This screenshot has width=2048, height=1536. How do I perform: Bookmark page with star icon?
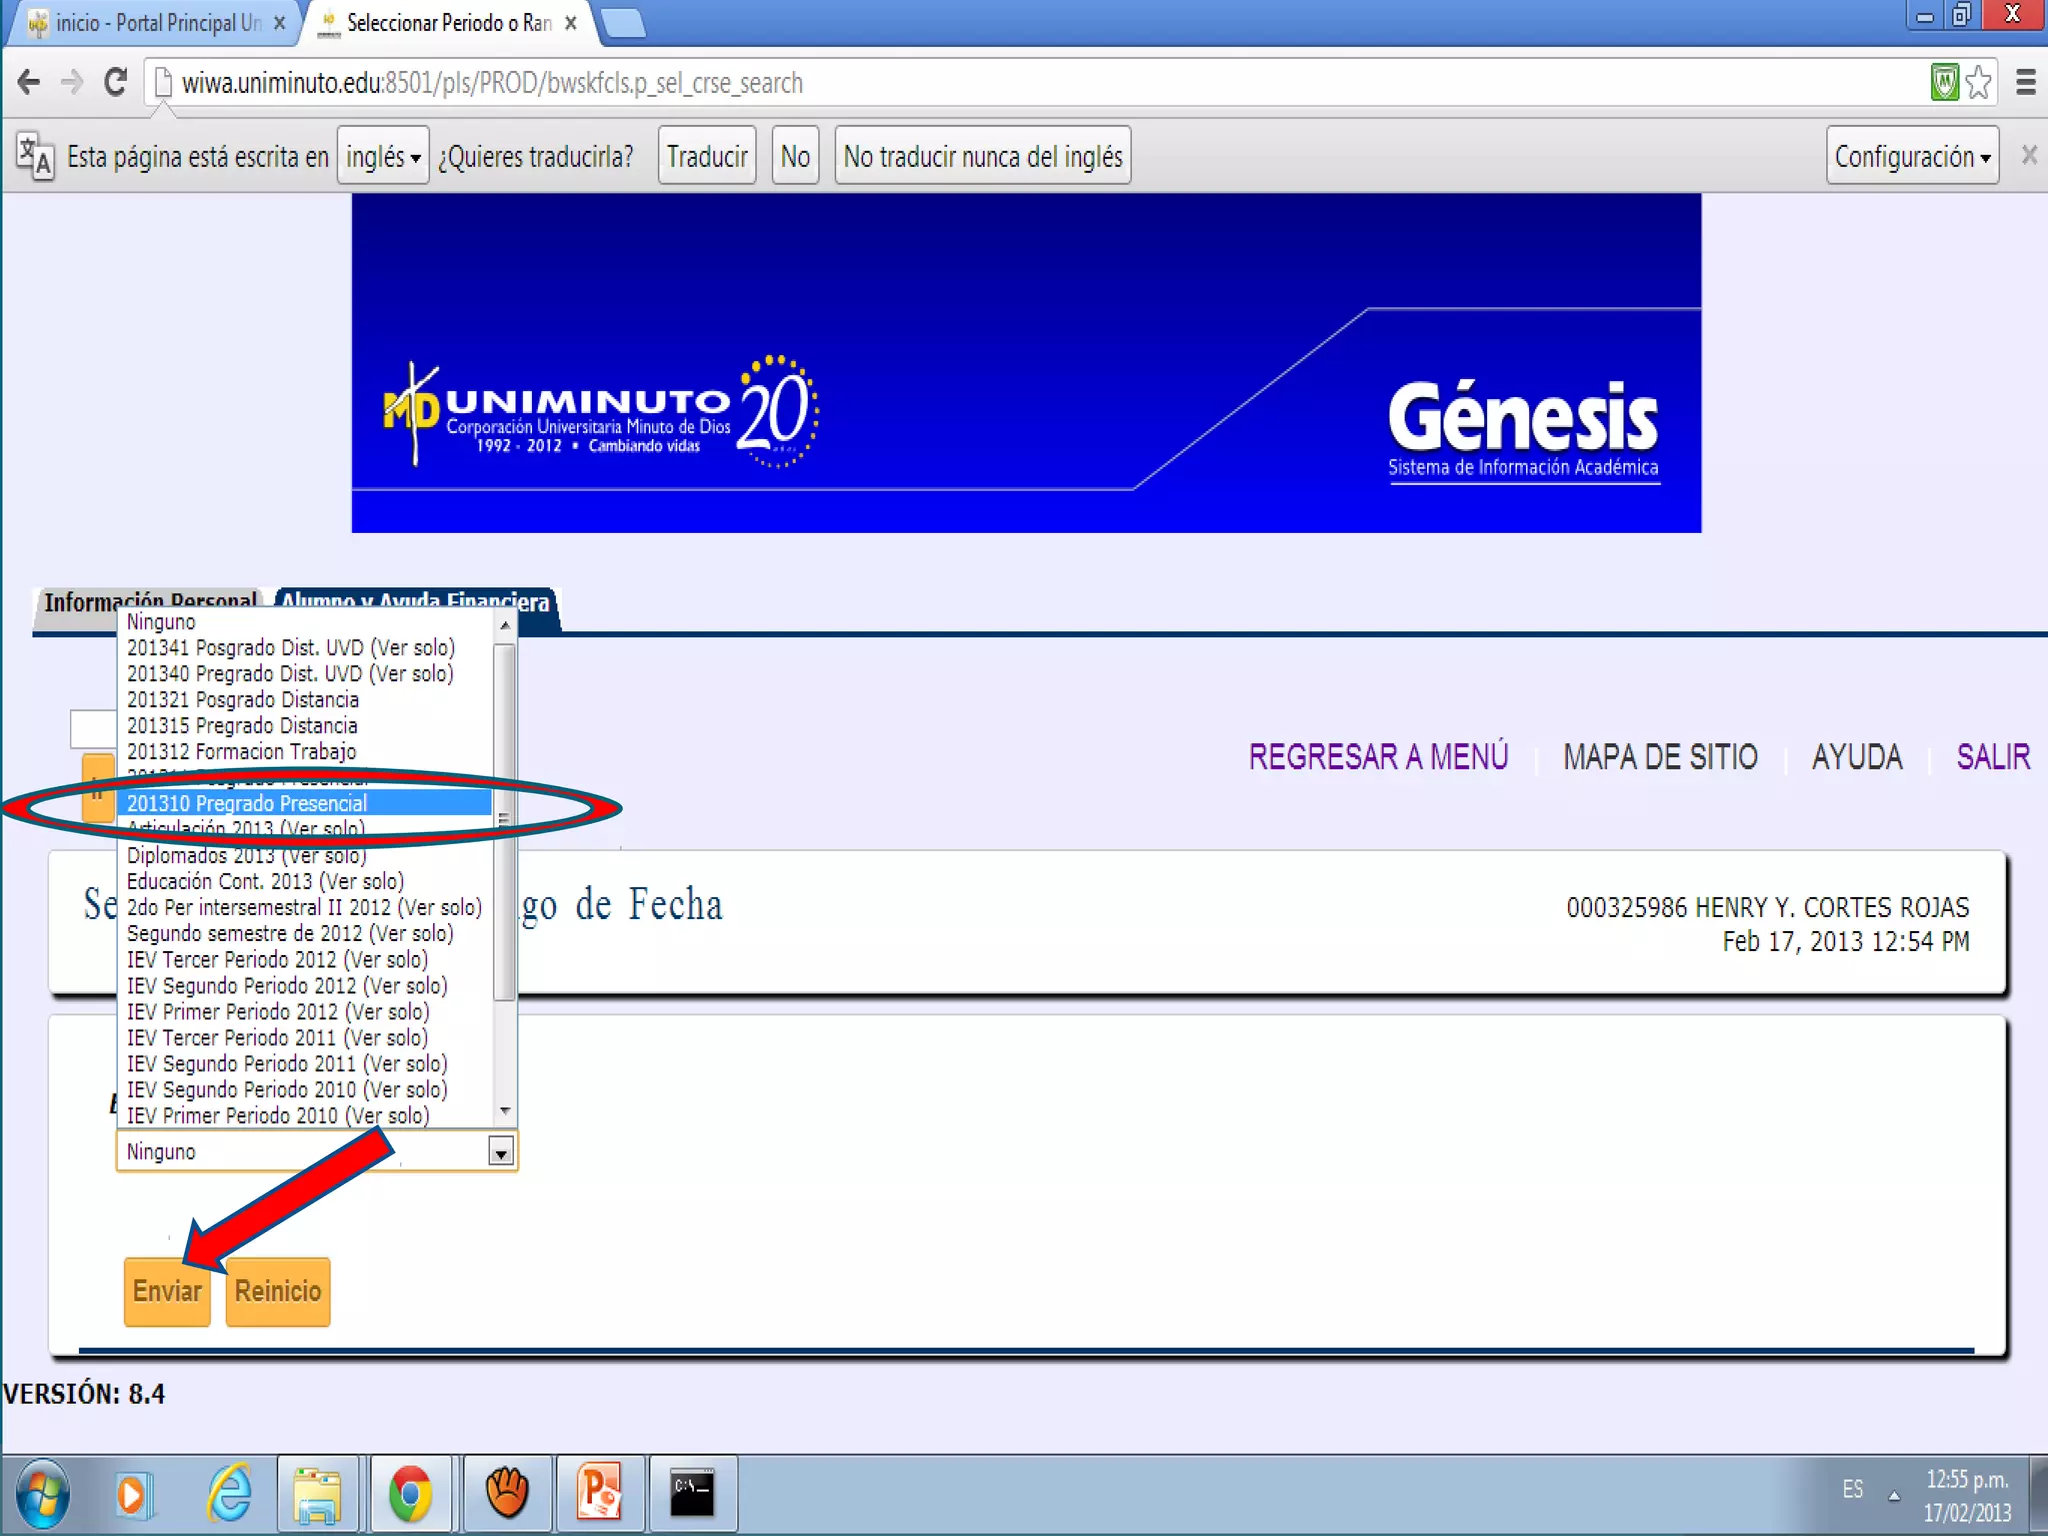[1977, 83]
